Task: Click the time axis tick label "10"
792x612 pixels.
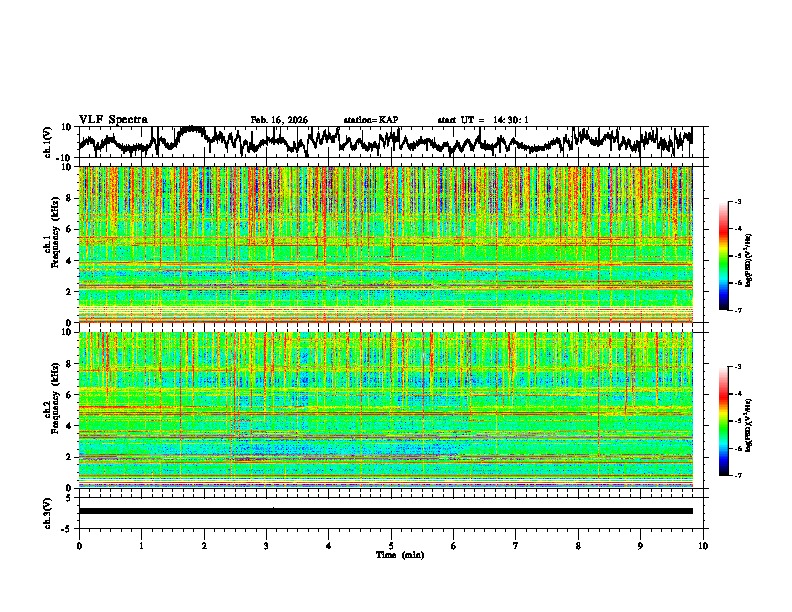Action: [703, 546]
